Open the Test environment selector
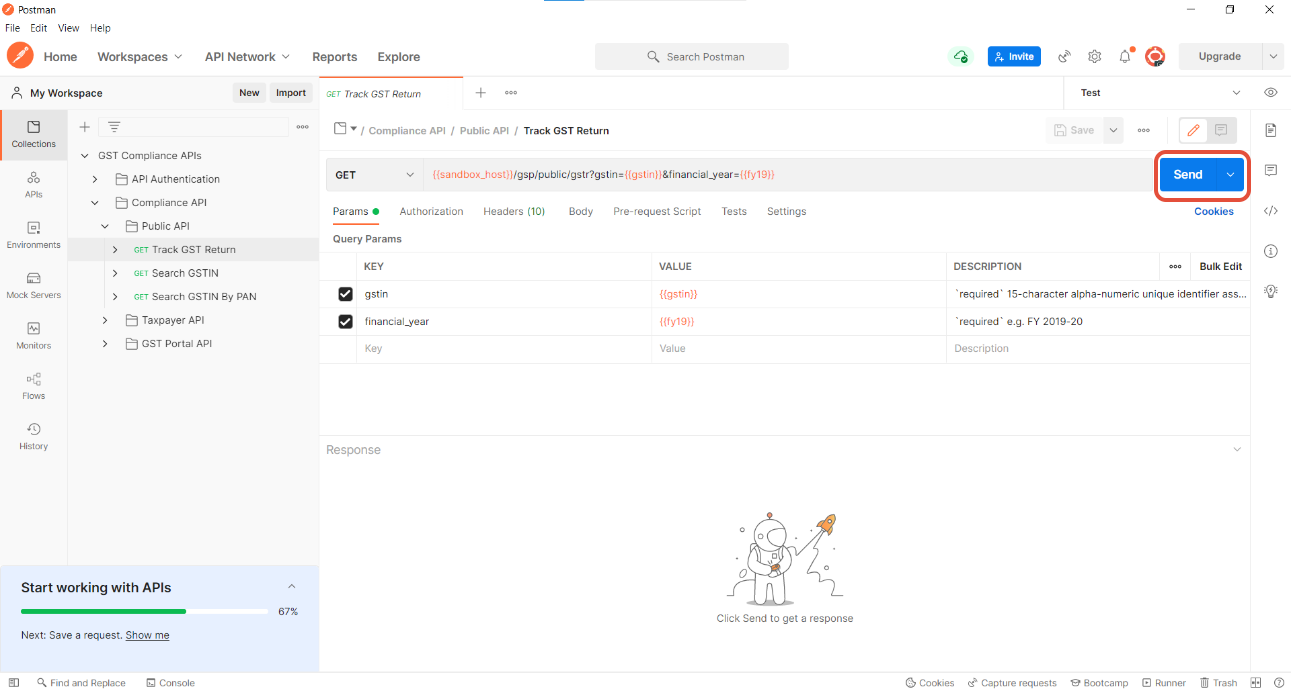This screenshot has height=691, width=1291. point(1160,93)
